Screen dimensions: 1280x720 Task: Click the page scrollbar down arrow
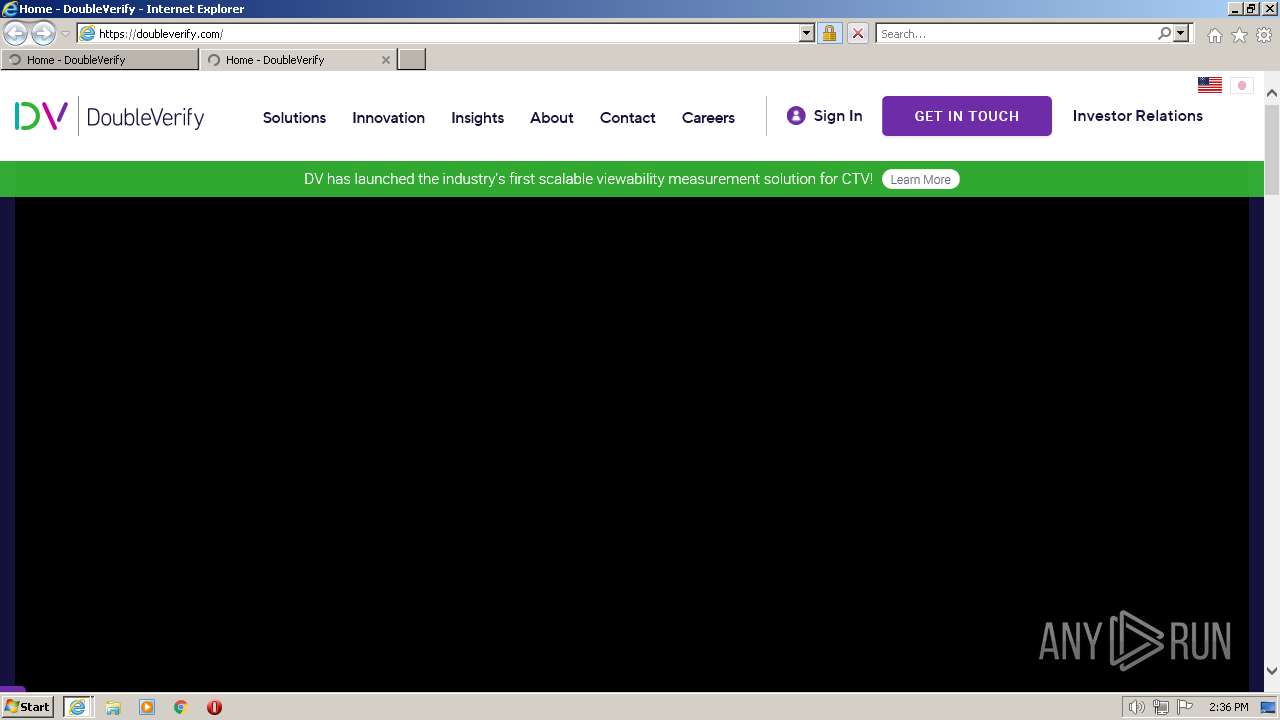click(1272, 671)
